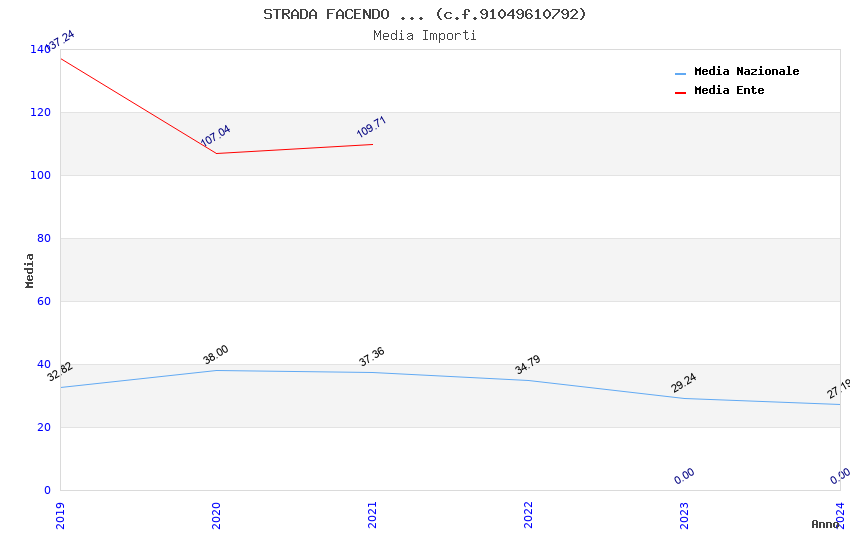Click the Anno x-axis title
This screenshot has width=850, height=550.
point(825,524)
